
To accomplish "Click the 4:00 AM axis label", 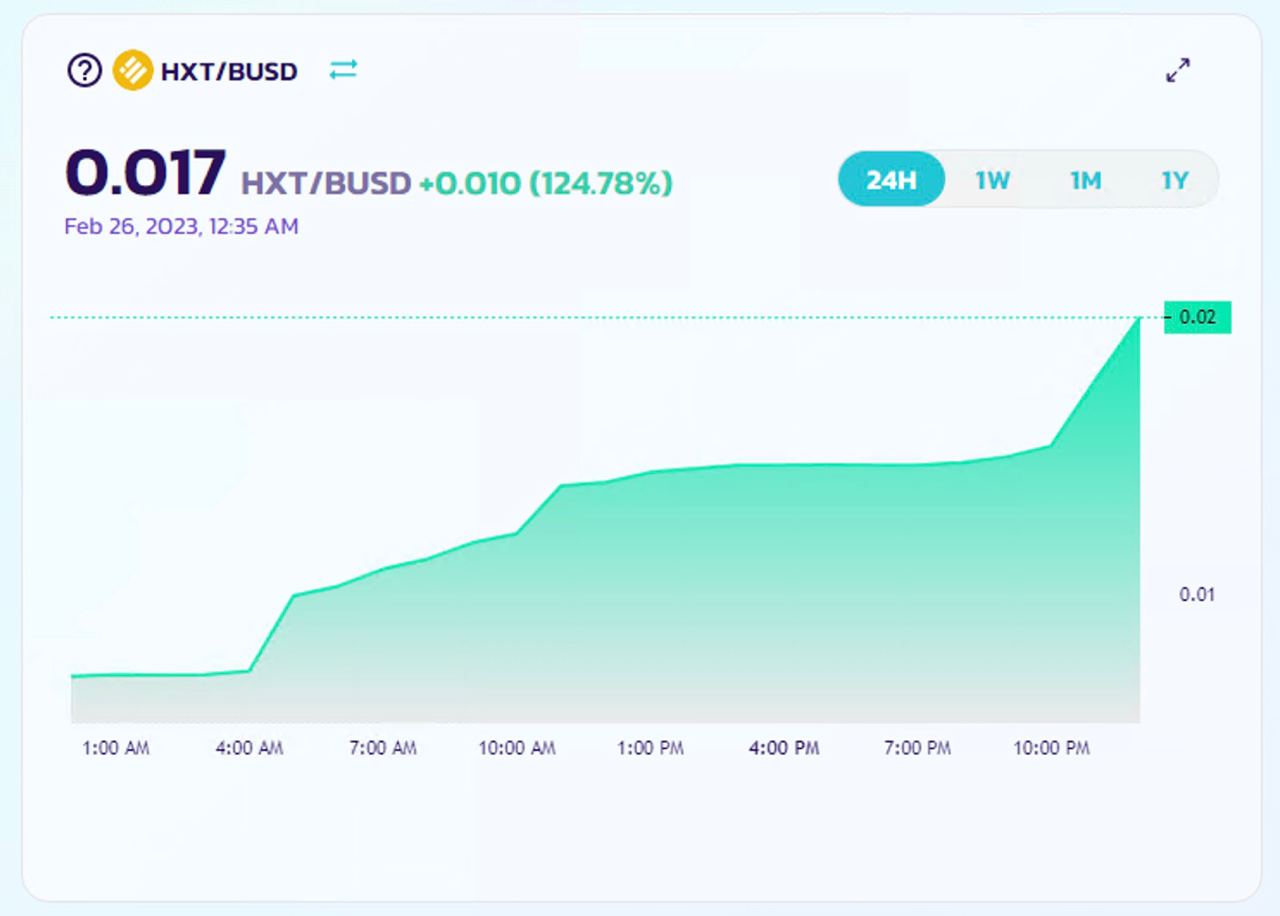I will [250, 748].
